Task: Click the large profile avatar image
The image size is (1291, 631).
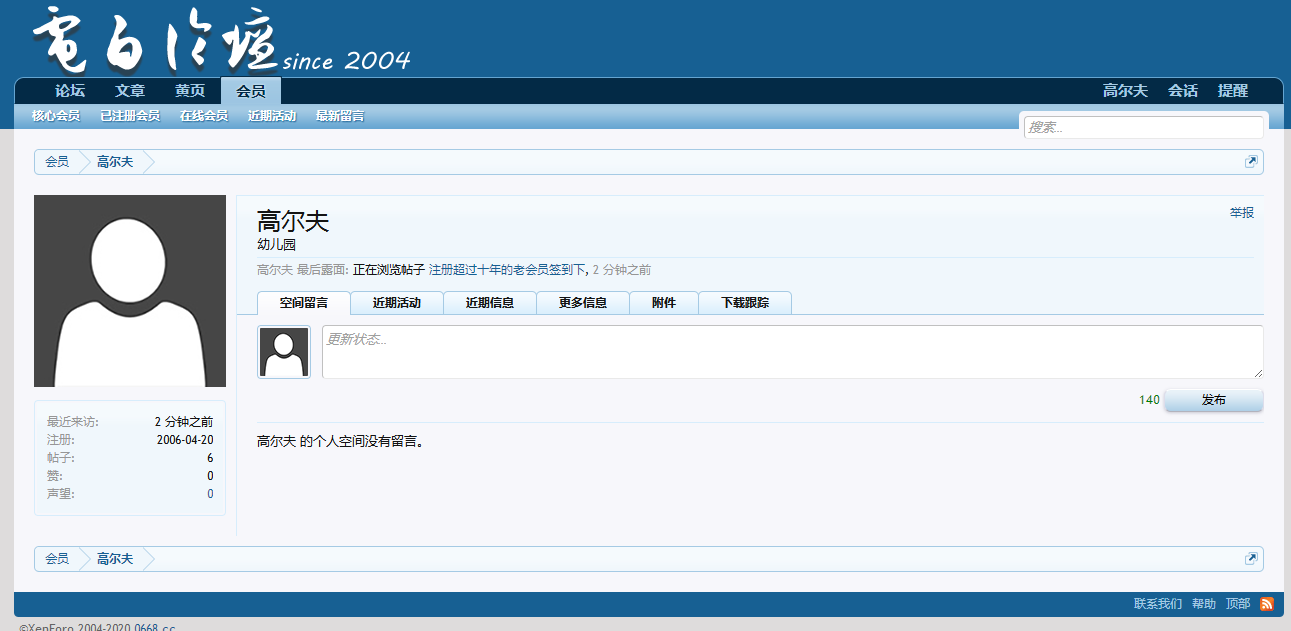Action: tap(130, 291)
